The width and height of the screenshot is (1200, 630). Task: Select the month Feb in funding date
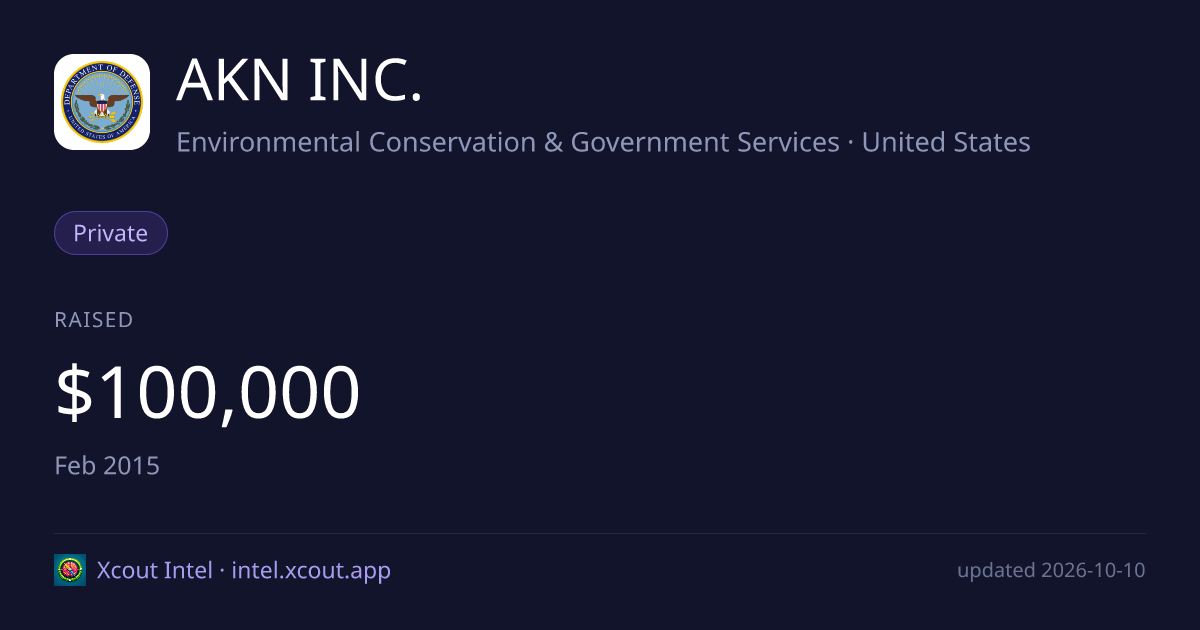[x=75, y=466]
